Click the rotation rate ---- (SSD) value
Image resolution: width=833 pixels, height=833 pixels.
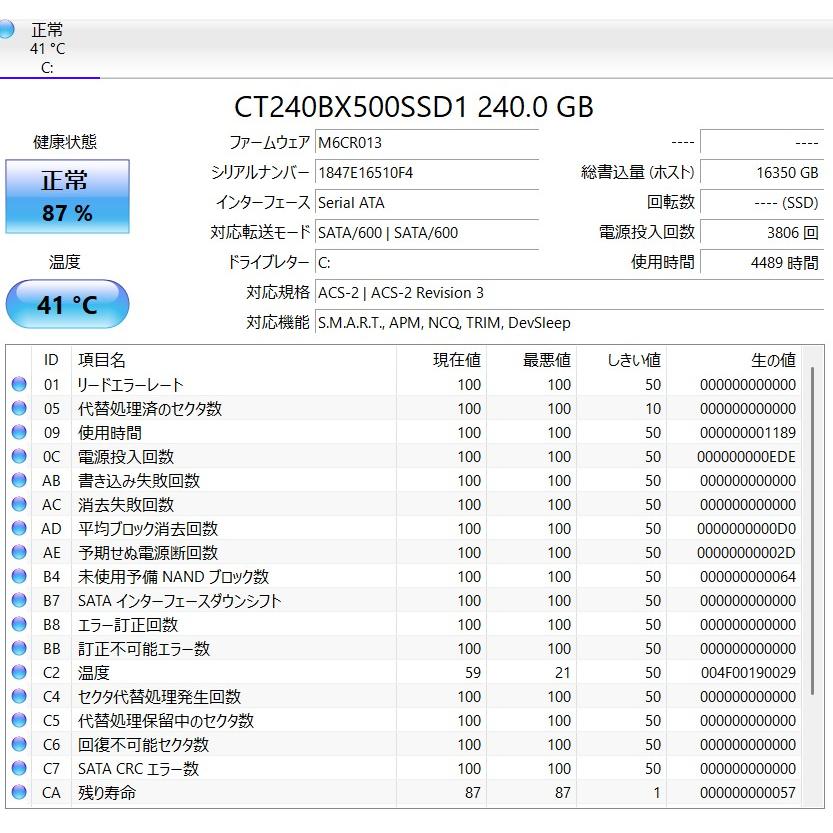762,203
